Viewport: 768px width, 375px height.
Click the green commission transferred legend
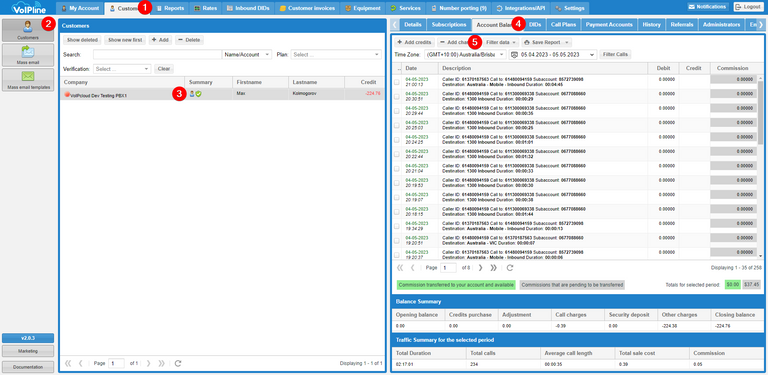456,285
